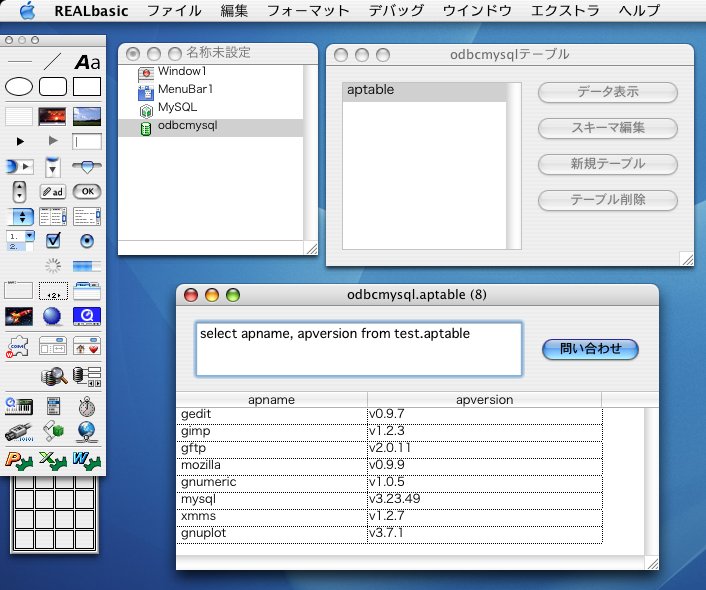
Task: Click the 問い合わせ query button
Action: 590,349
